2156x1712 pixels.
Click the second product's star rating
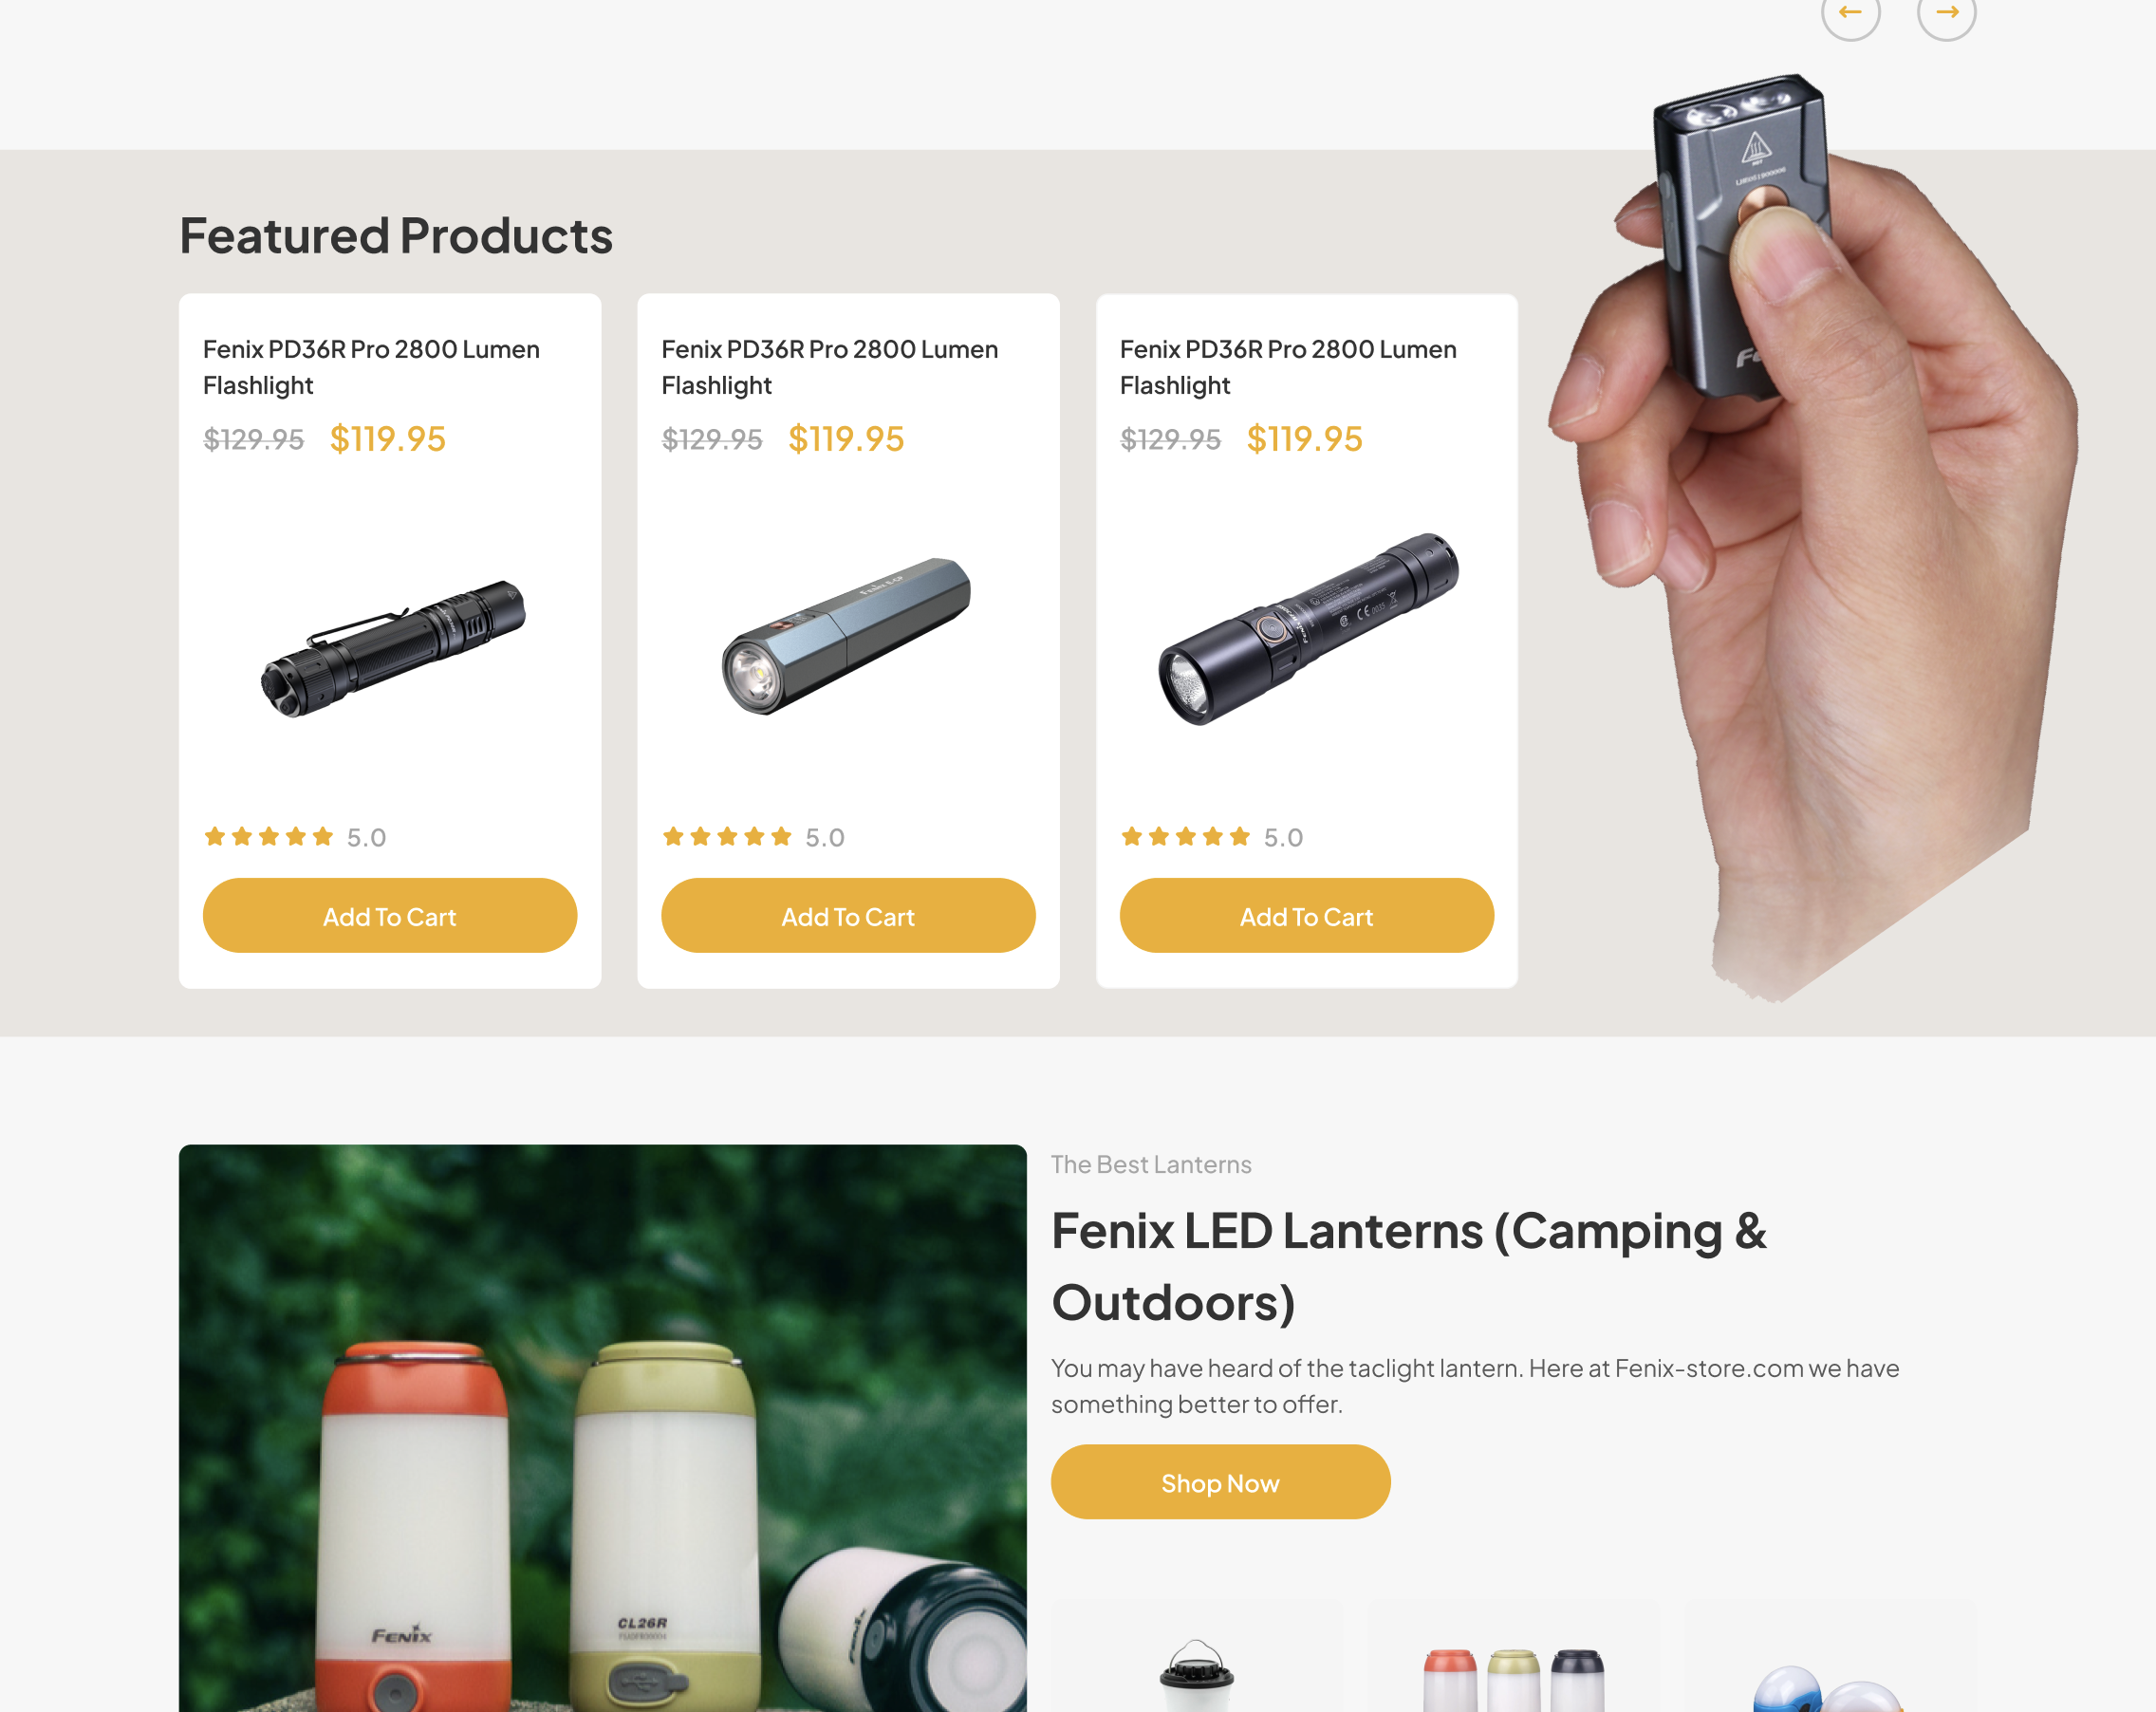pos(727,837)
